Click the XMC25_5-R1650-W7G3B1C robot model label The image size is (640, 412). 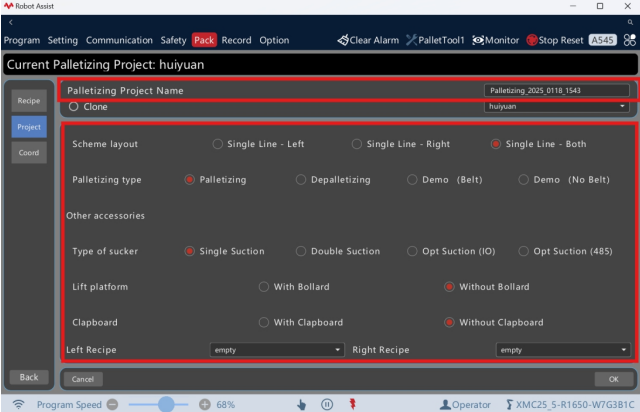click(575, 405)
